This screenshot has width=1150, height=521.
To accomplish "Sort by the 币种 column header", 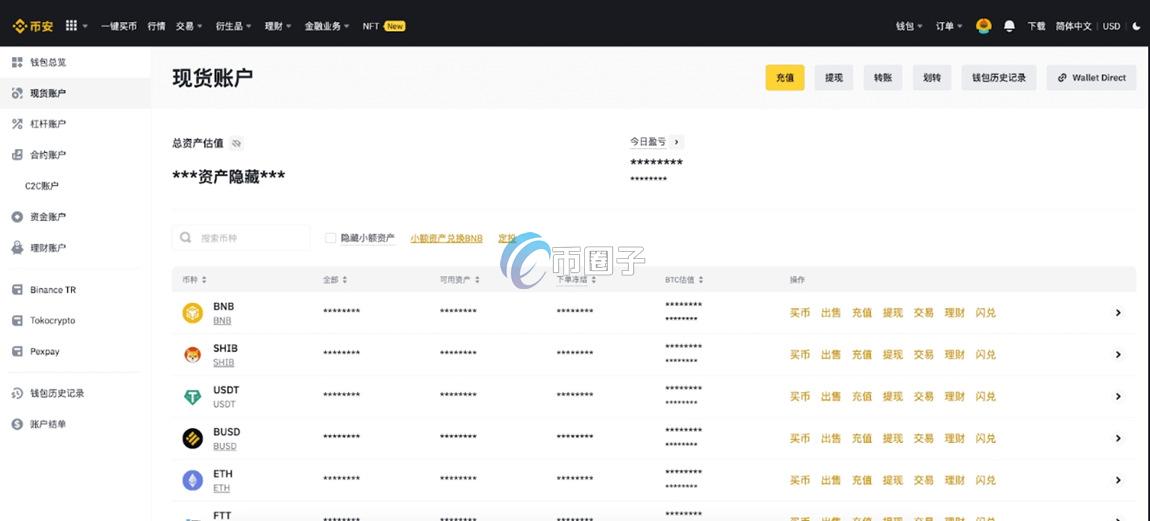I will pyautogui.click(x=194, y=280).
